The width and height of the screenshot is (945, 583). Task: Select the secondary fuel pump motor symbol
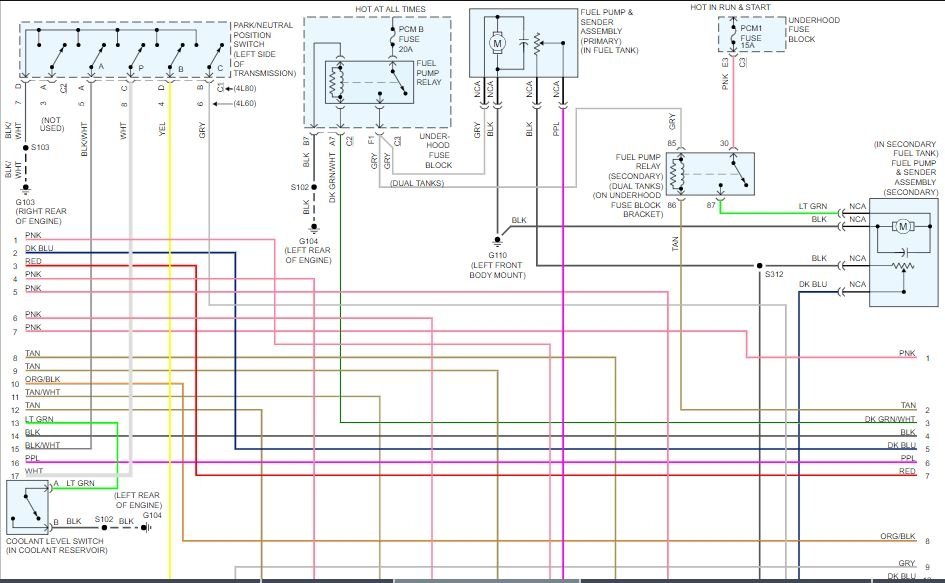click(x=903, y=227)
